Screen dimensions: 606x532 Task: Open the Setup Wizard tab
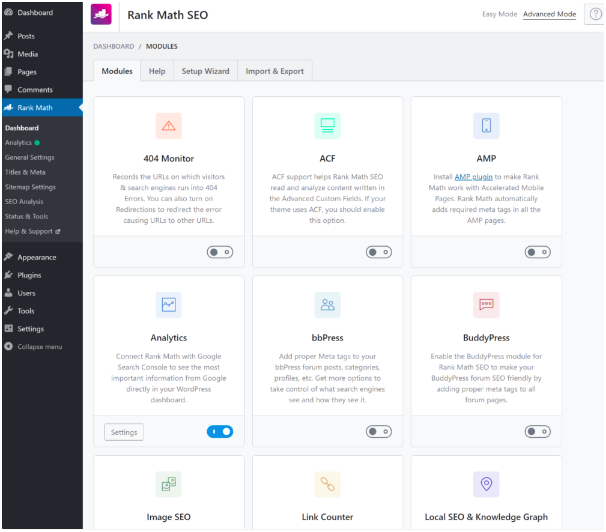[205, 71]
